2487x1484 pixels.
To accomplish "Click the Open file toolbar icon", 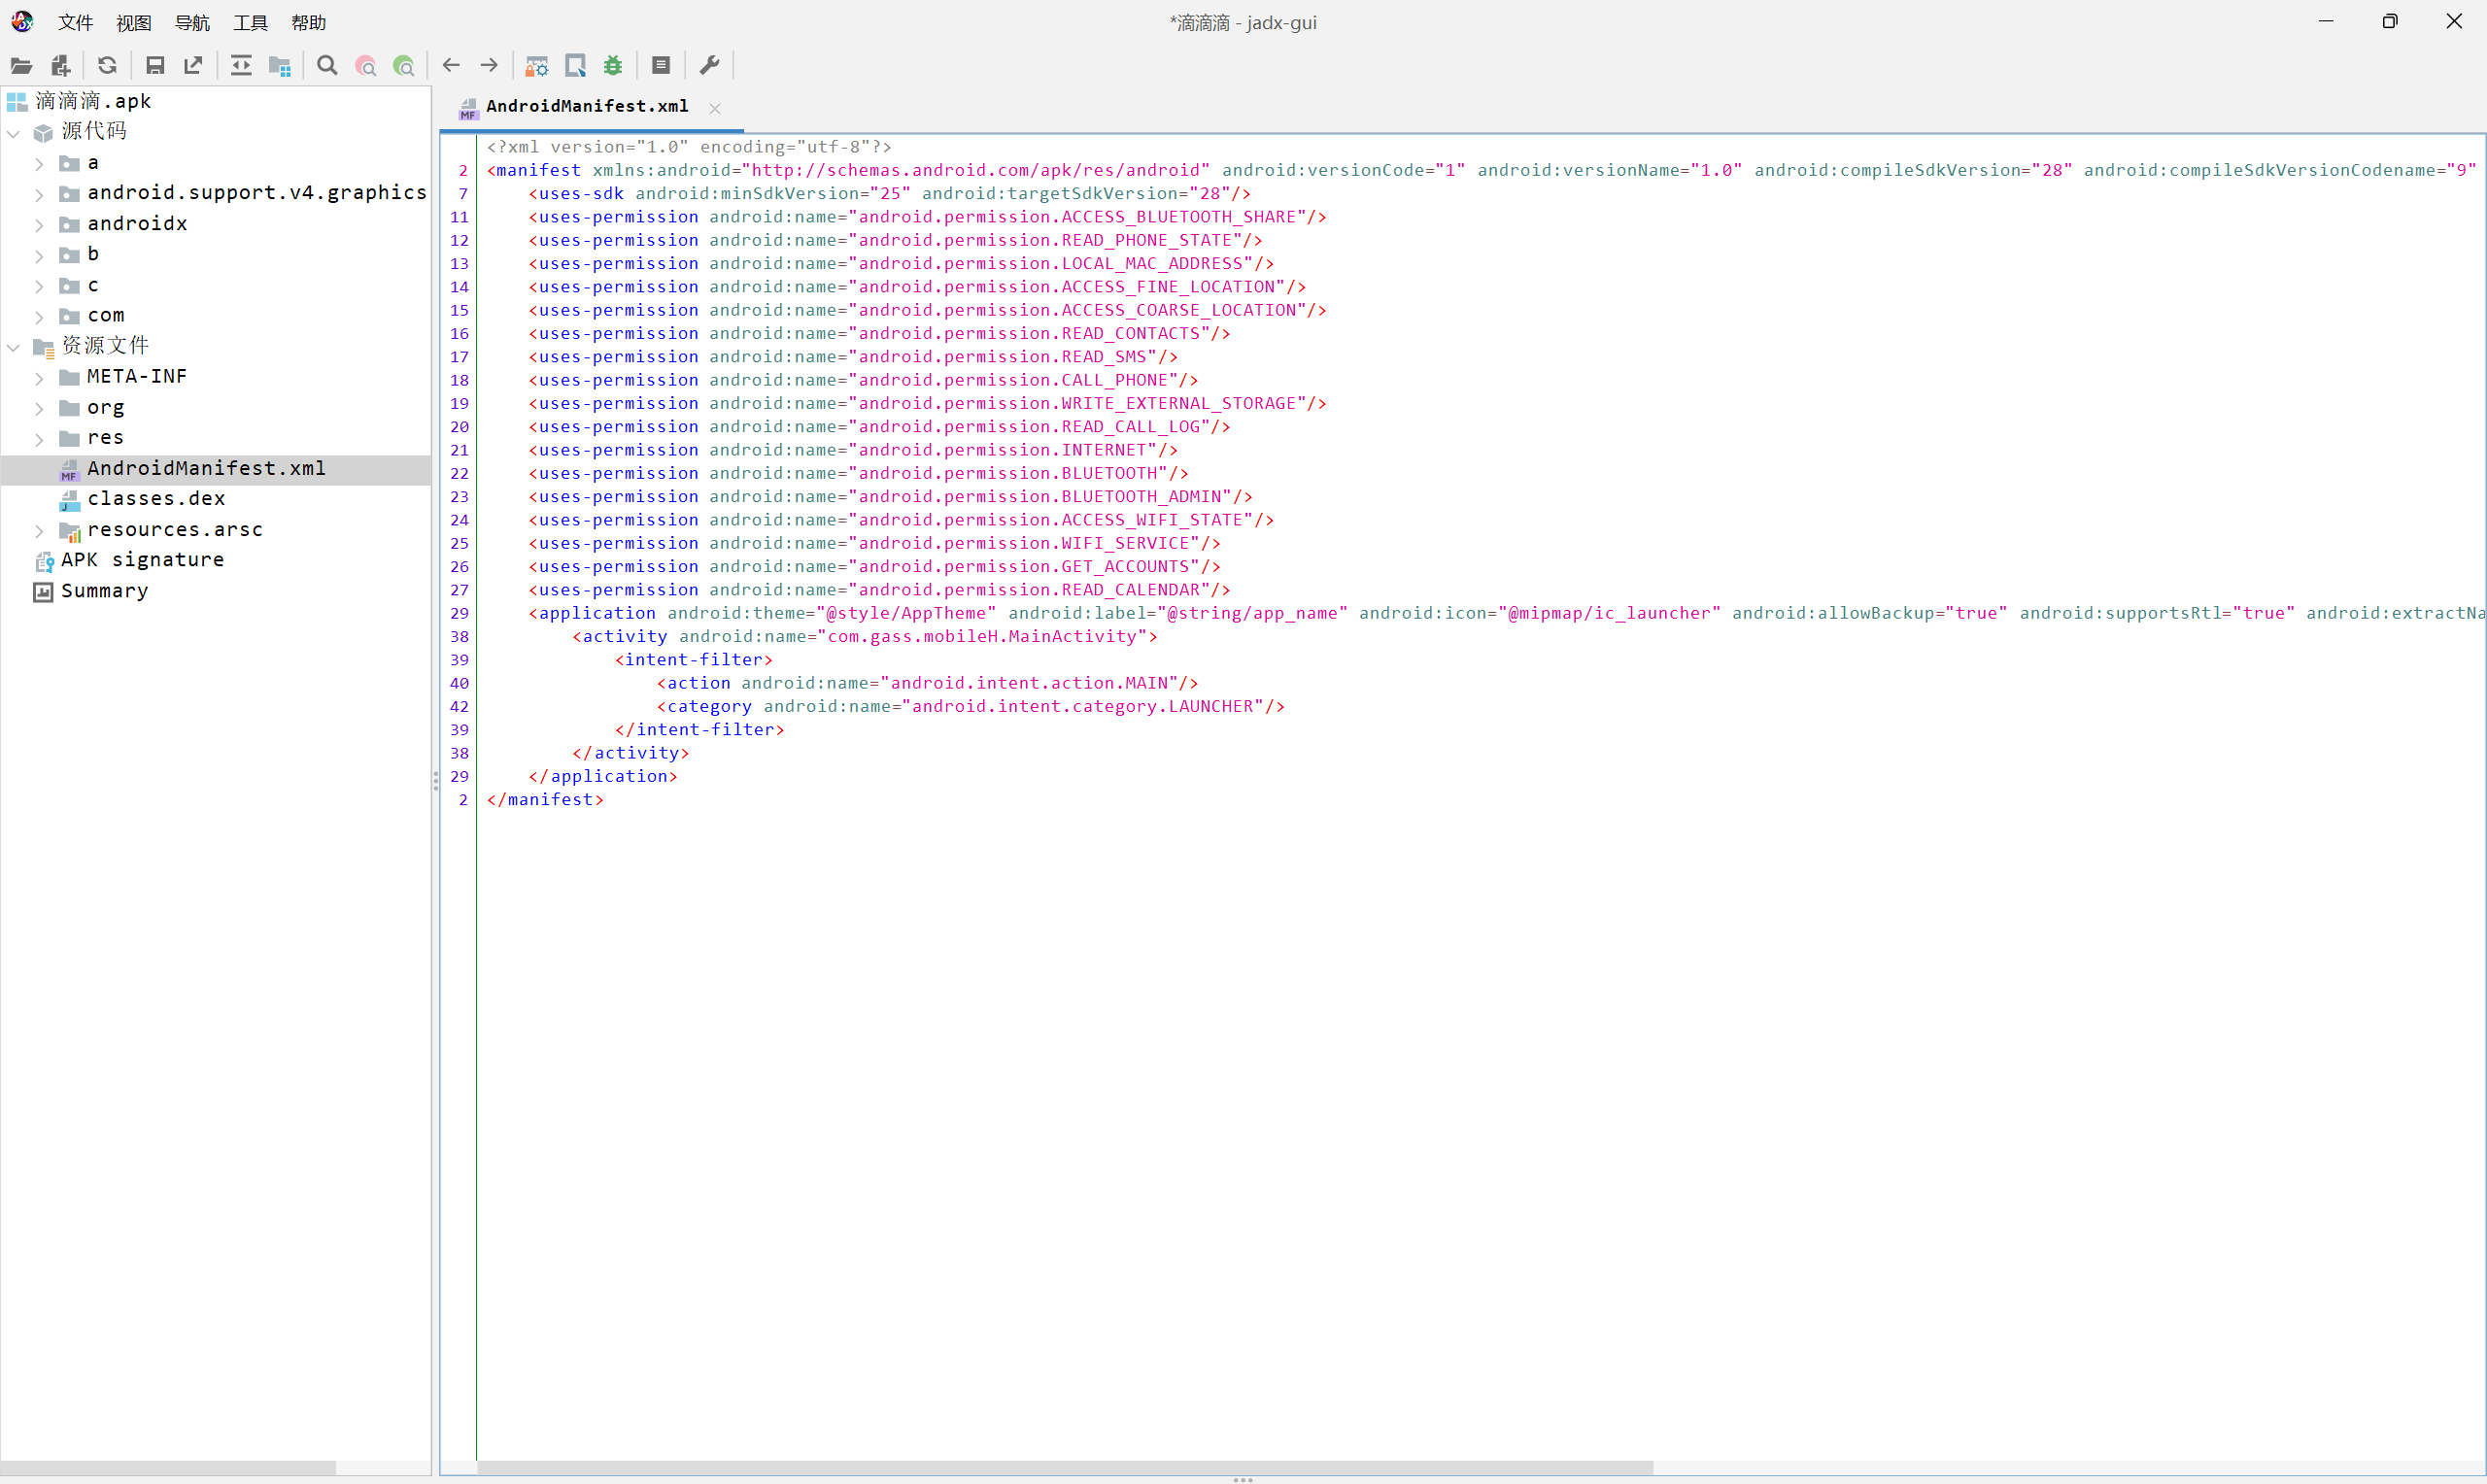I will point(21,66).
